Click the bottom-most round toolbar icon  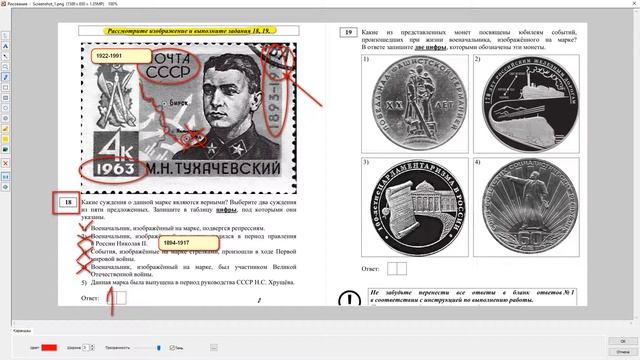point(5,187)
